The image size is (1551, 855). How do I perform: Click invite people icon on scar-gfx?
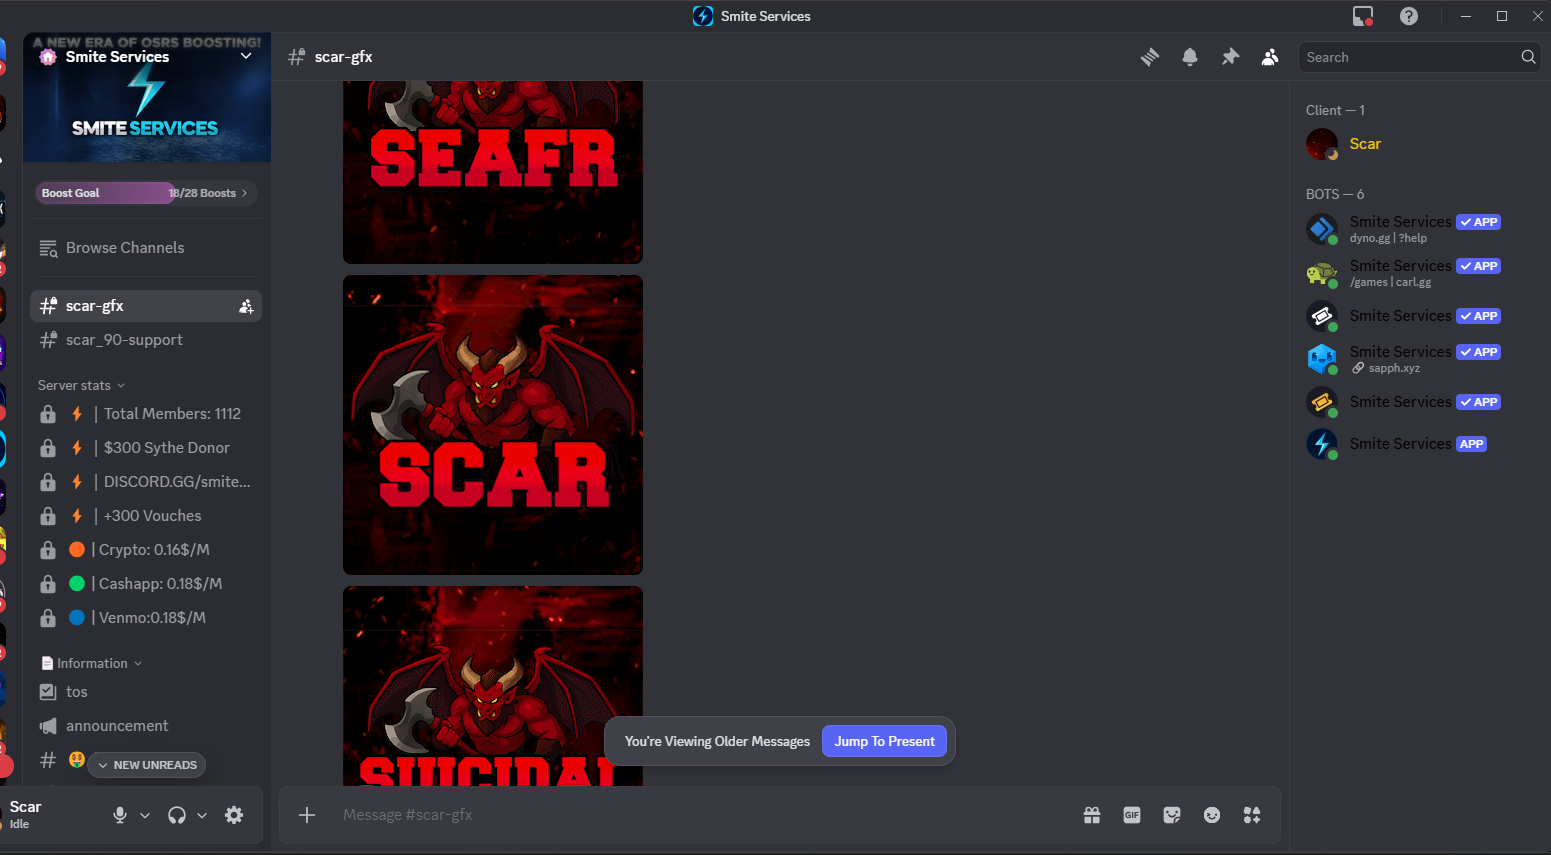coord(246,306)
